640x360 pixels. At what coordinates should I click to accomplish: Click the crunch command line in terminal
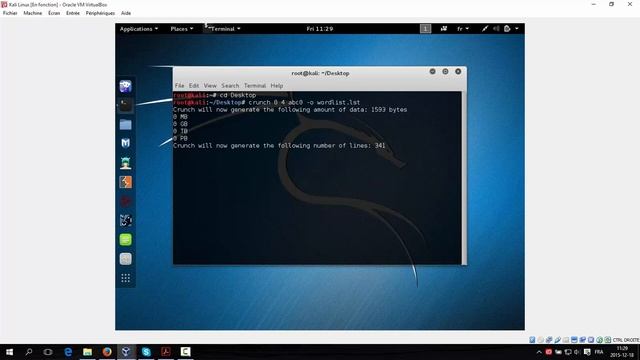click(267, 102)
